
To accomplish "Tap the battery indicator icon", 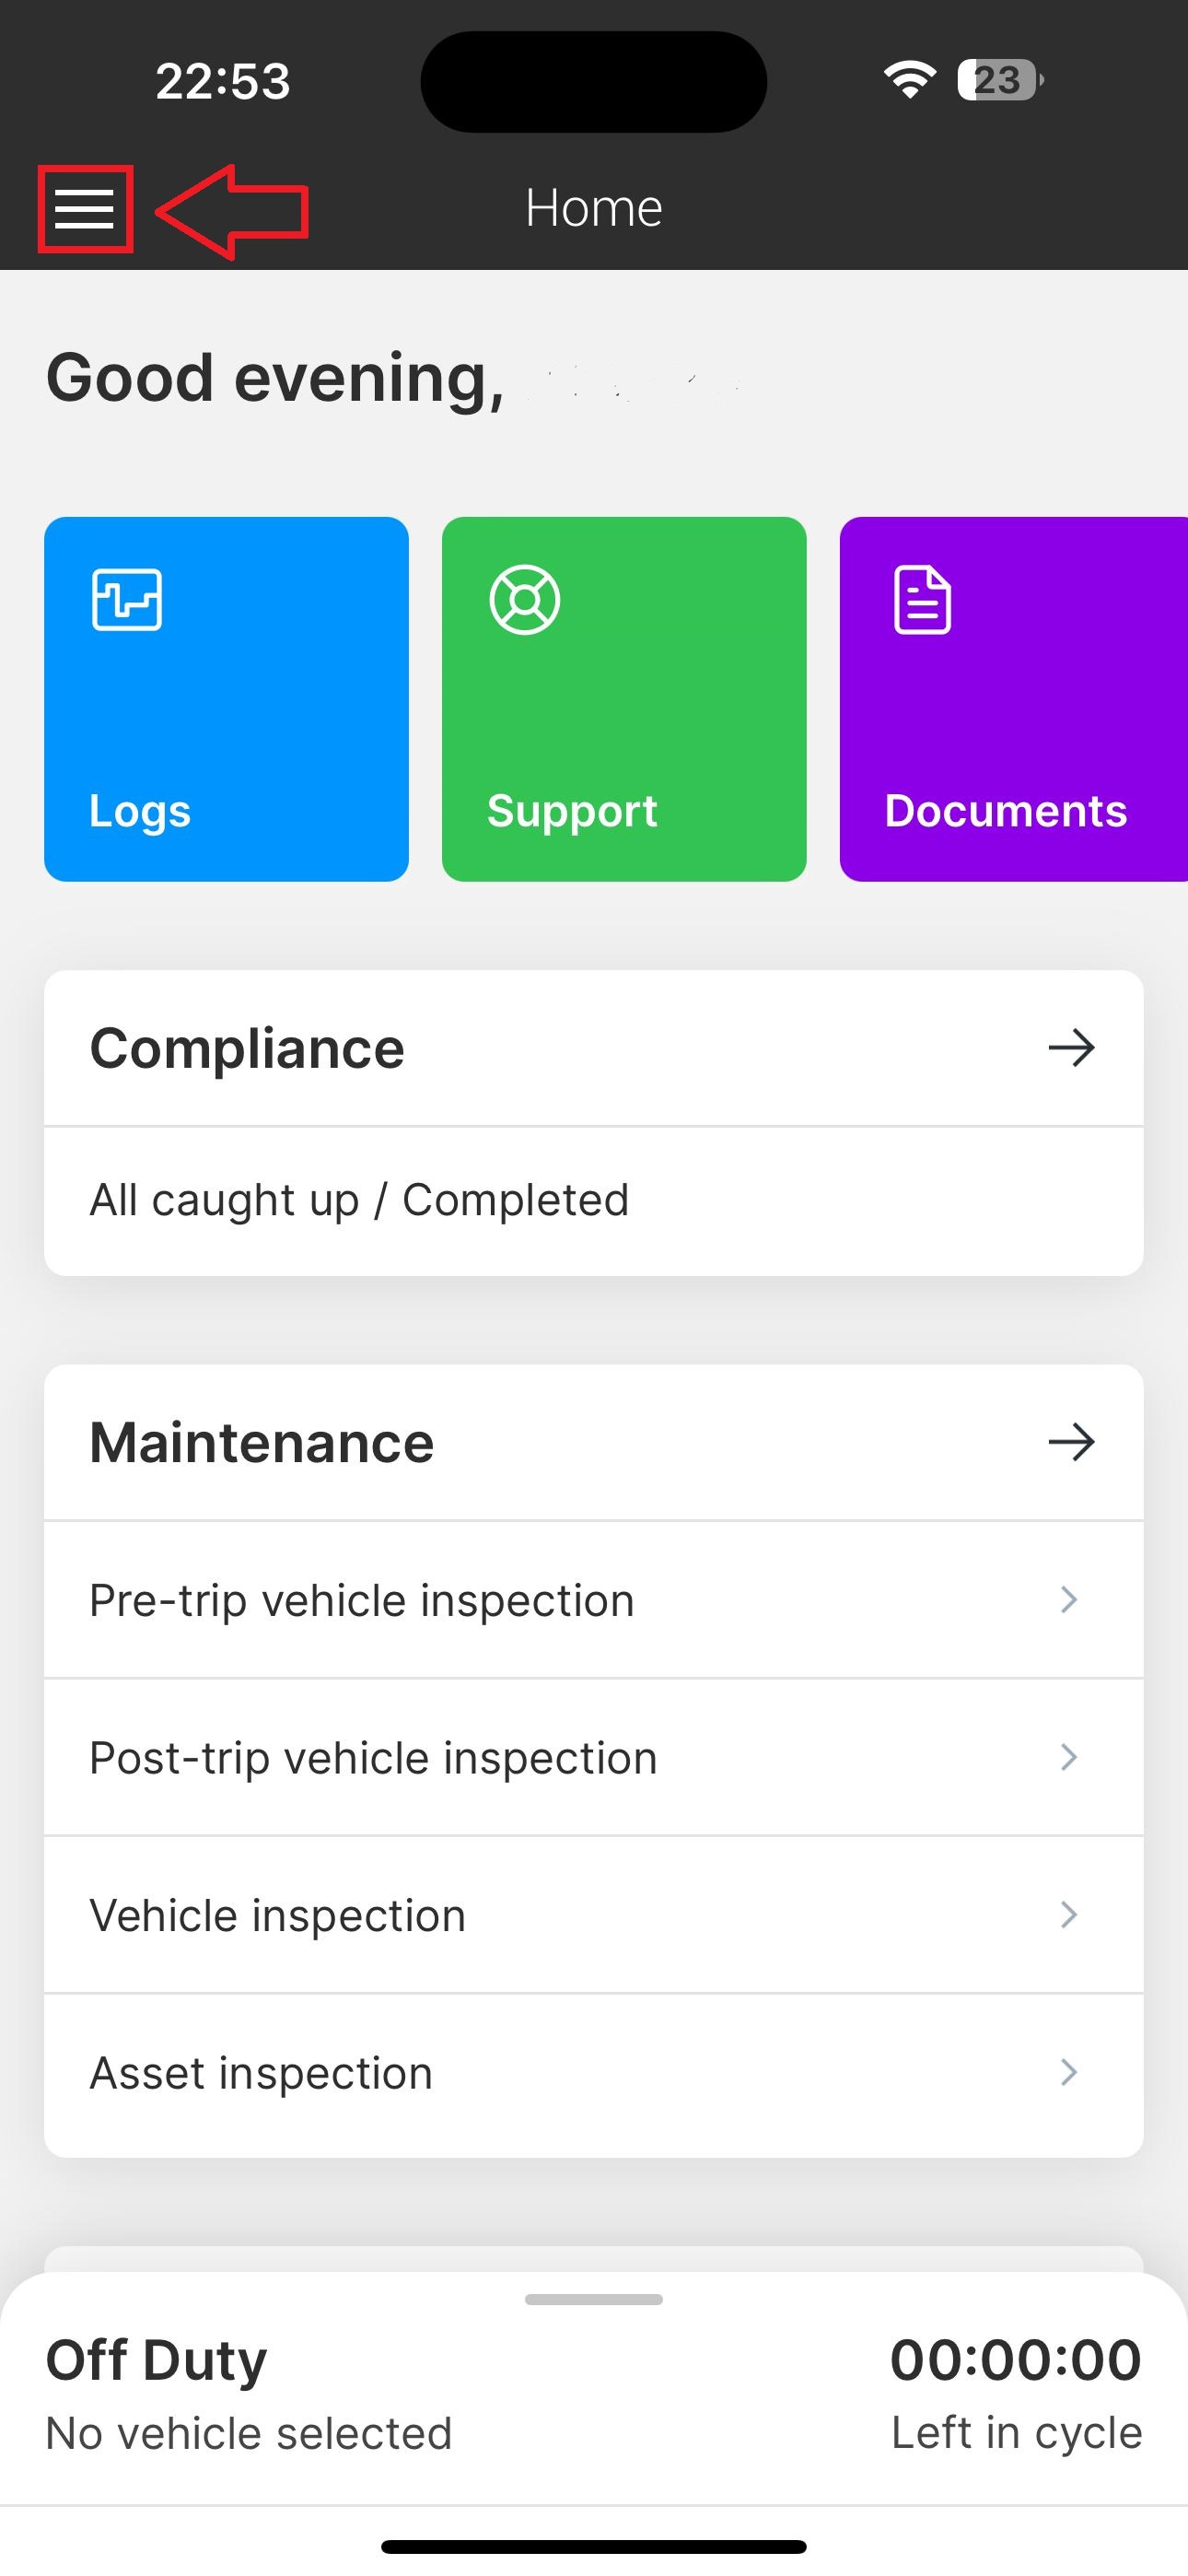I will 999,80.
